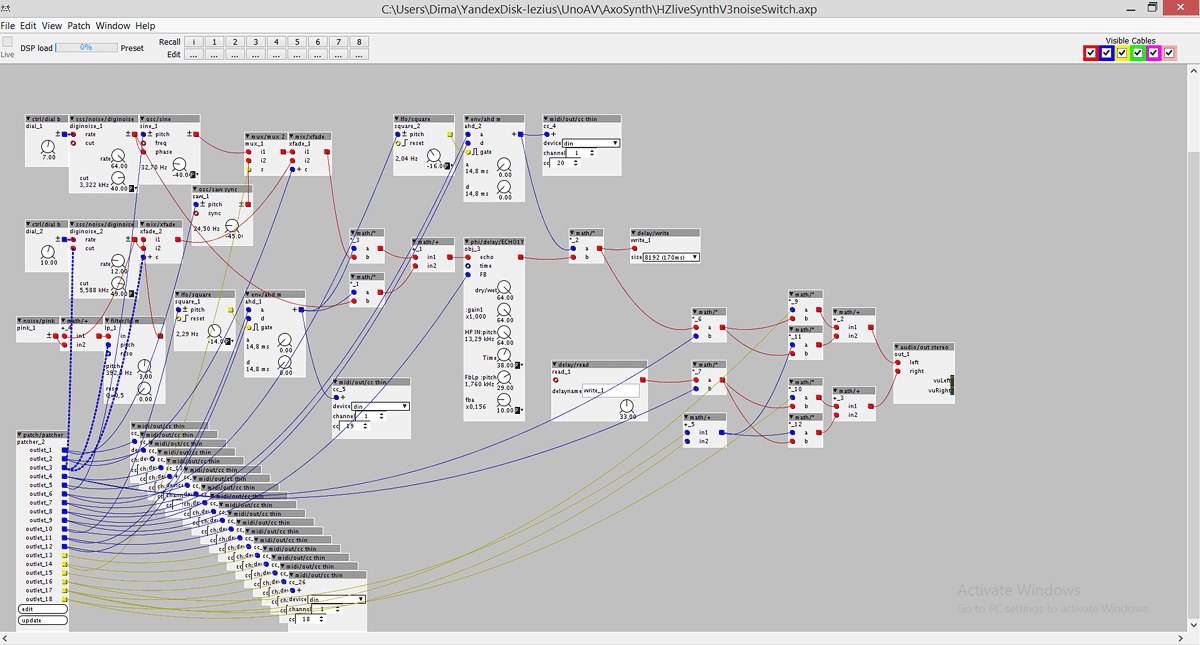This screenshot has height=645, width=1200.
Task: Open the patch/patcher header triangle menu
Action: tap(21, 435)
